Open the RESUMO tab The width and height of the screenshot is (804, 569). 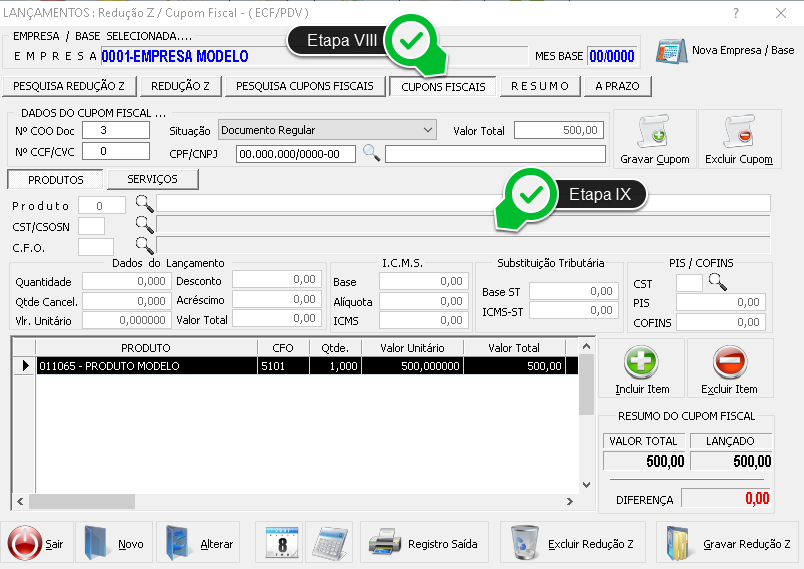point(539,86)
